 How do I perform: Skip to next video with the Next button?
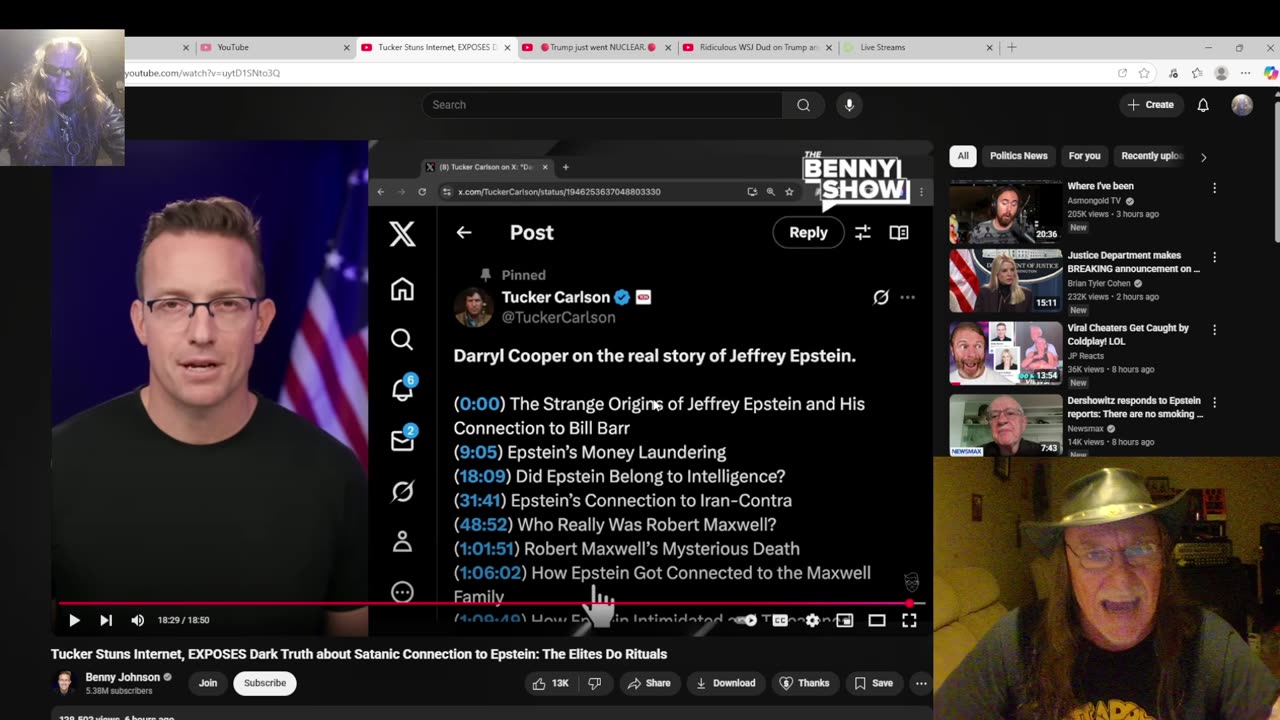(x=106, y=620)
